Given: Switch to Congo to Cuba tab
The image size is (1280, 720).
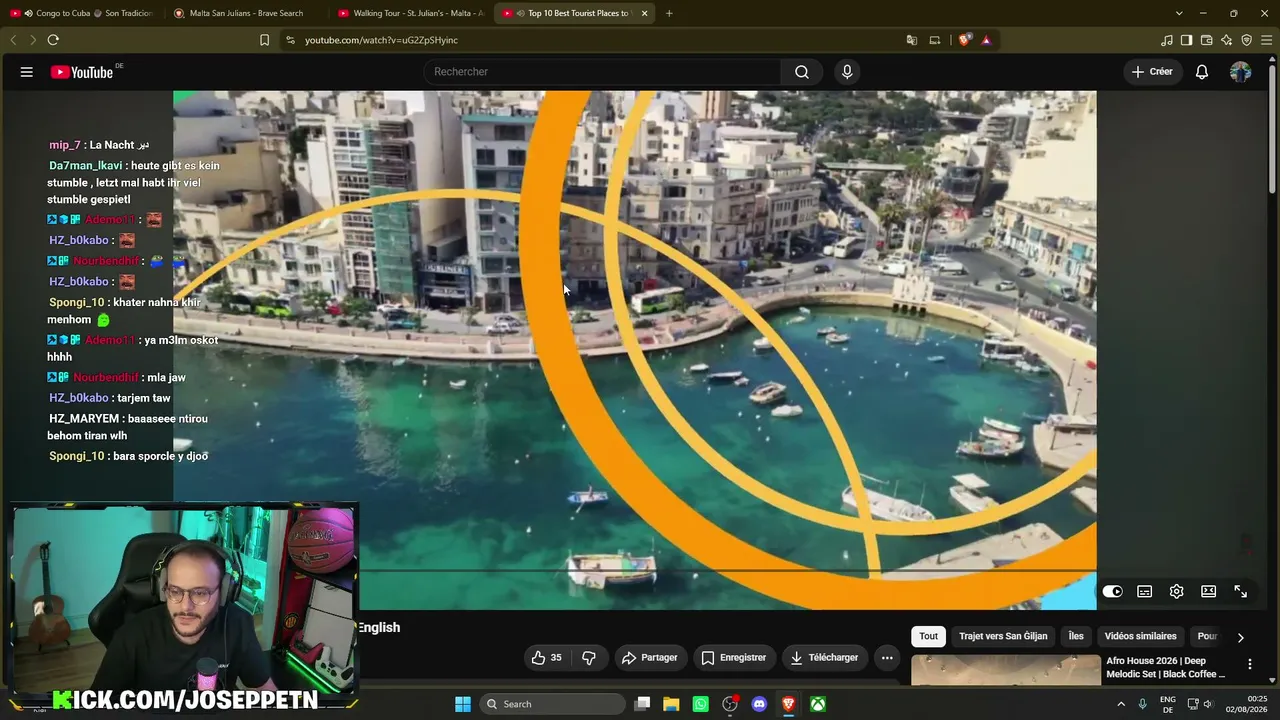Looking at the screenshot, I should [82, 13].
